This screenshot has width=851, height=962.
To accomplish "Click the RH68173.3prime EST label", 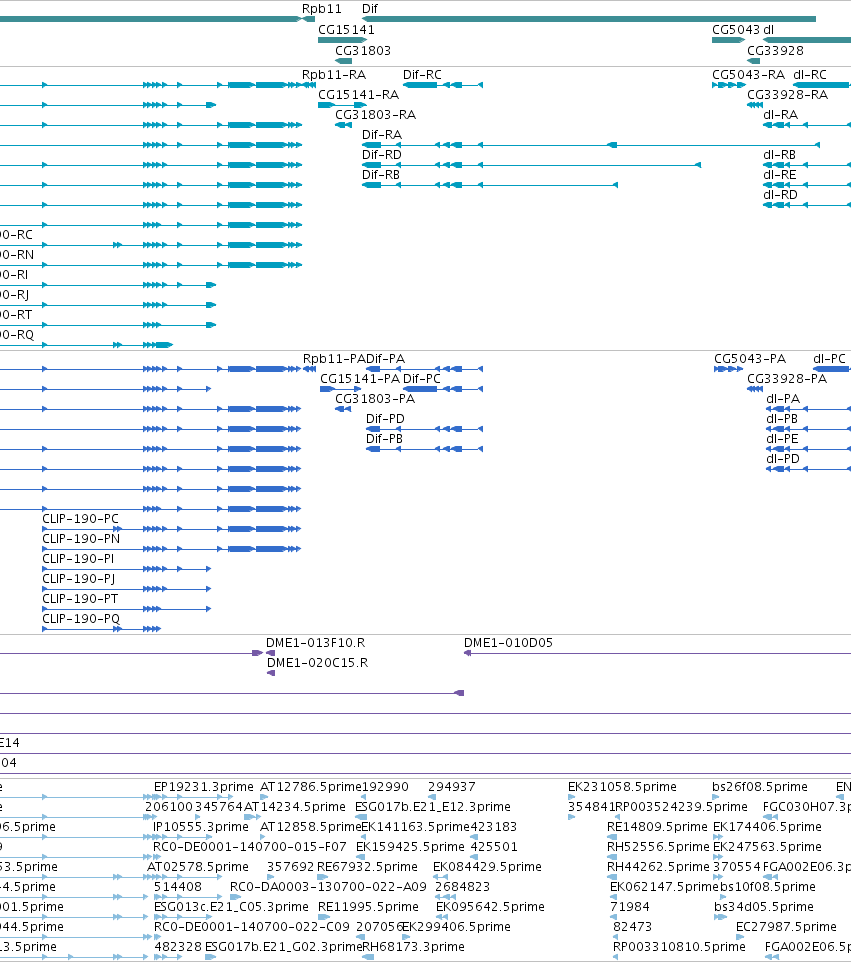I will 413,947.
